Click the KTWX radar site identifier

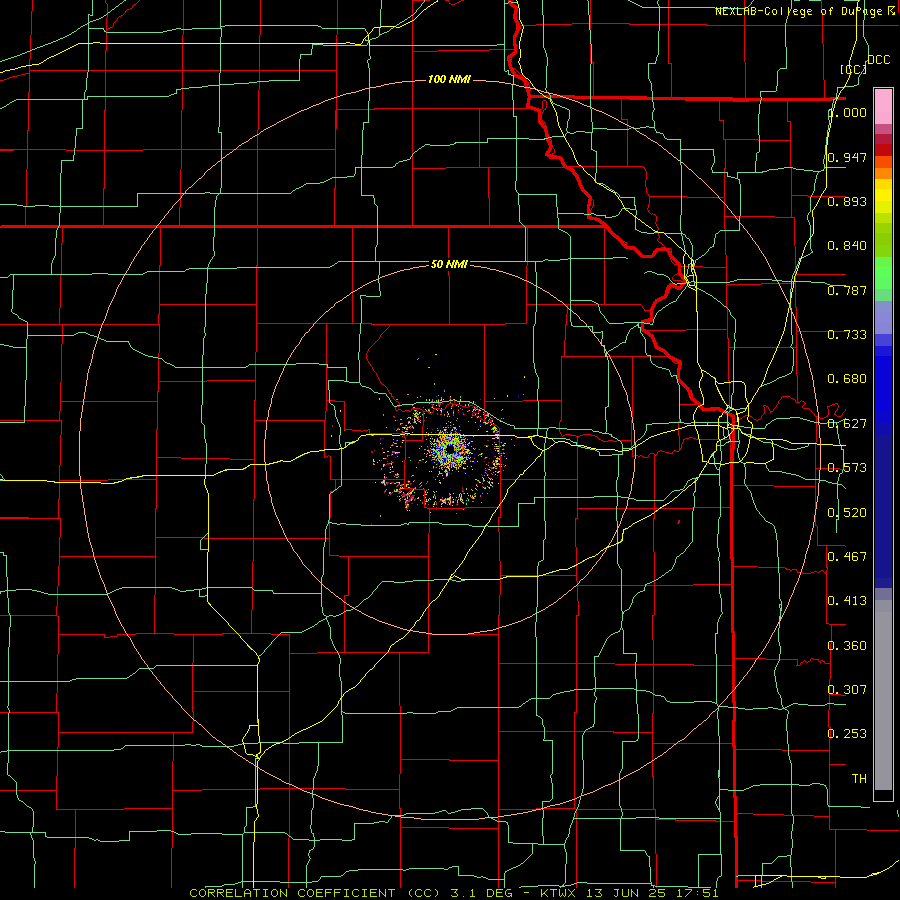(x=560, y=893)
